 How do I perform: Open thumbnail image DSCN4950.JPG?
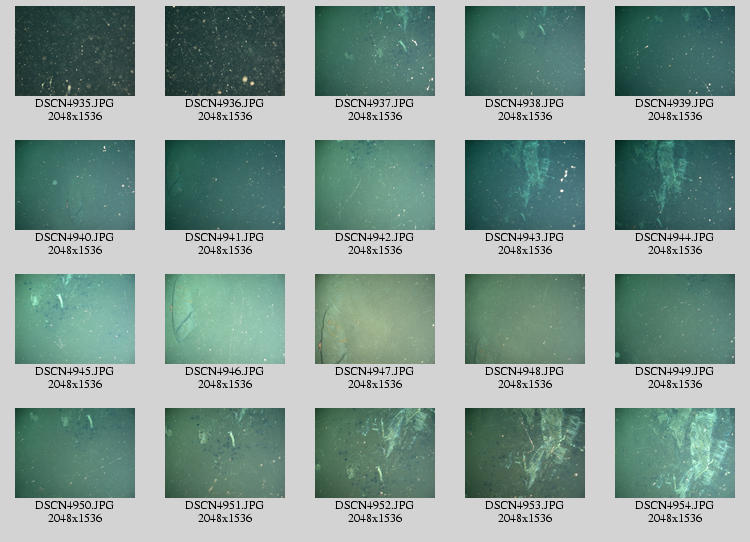[x=75, y=453]
